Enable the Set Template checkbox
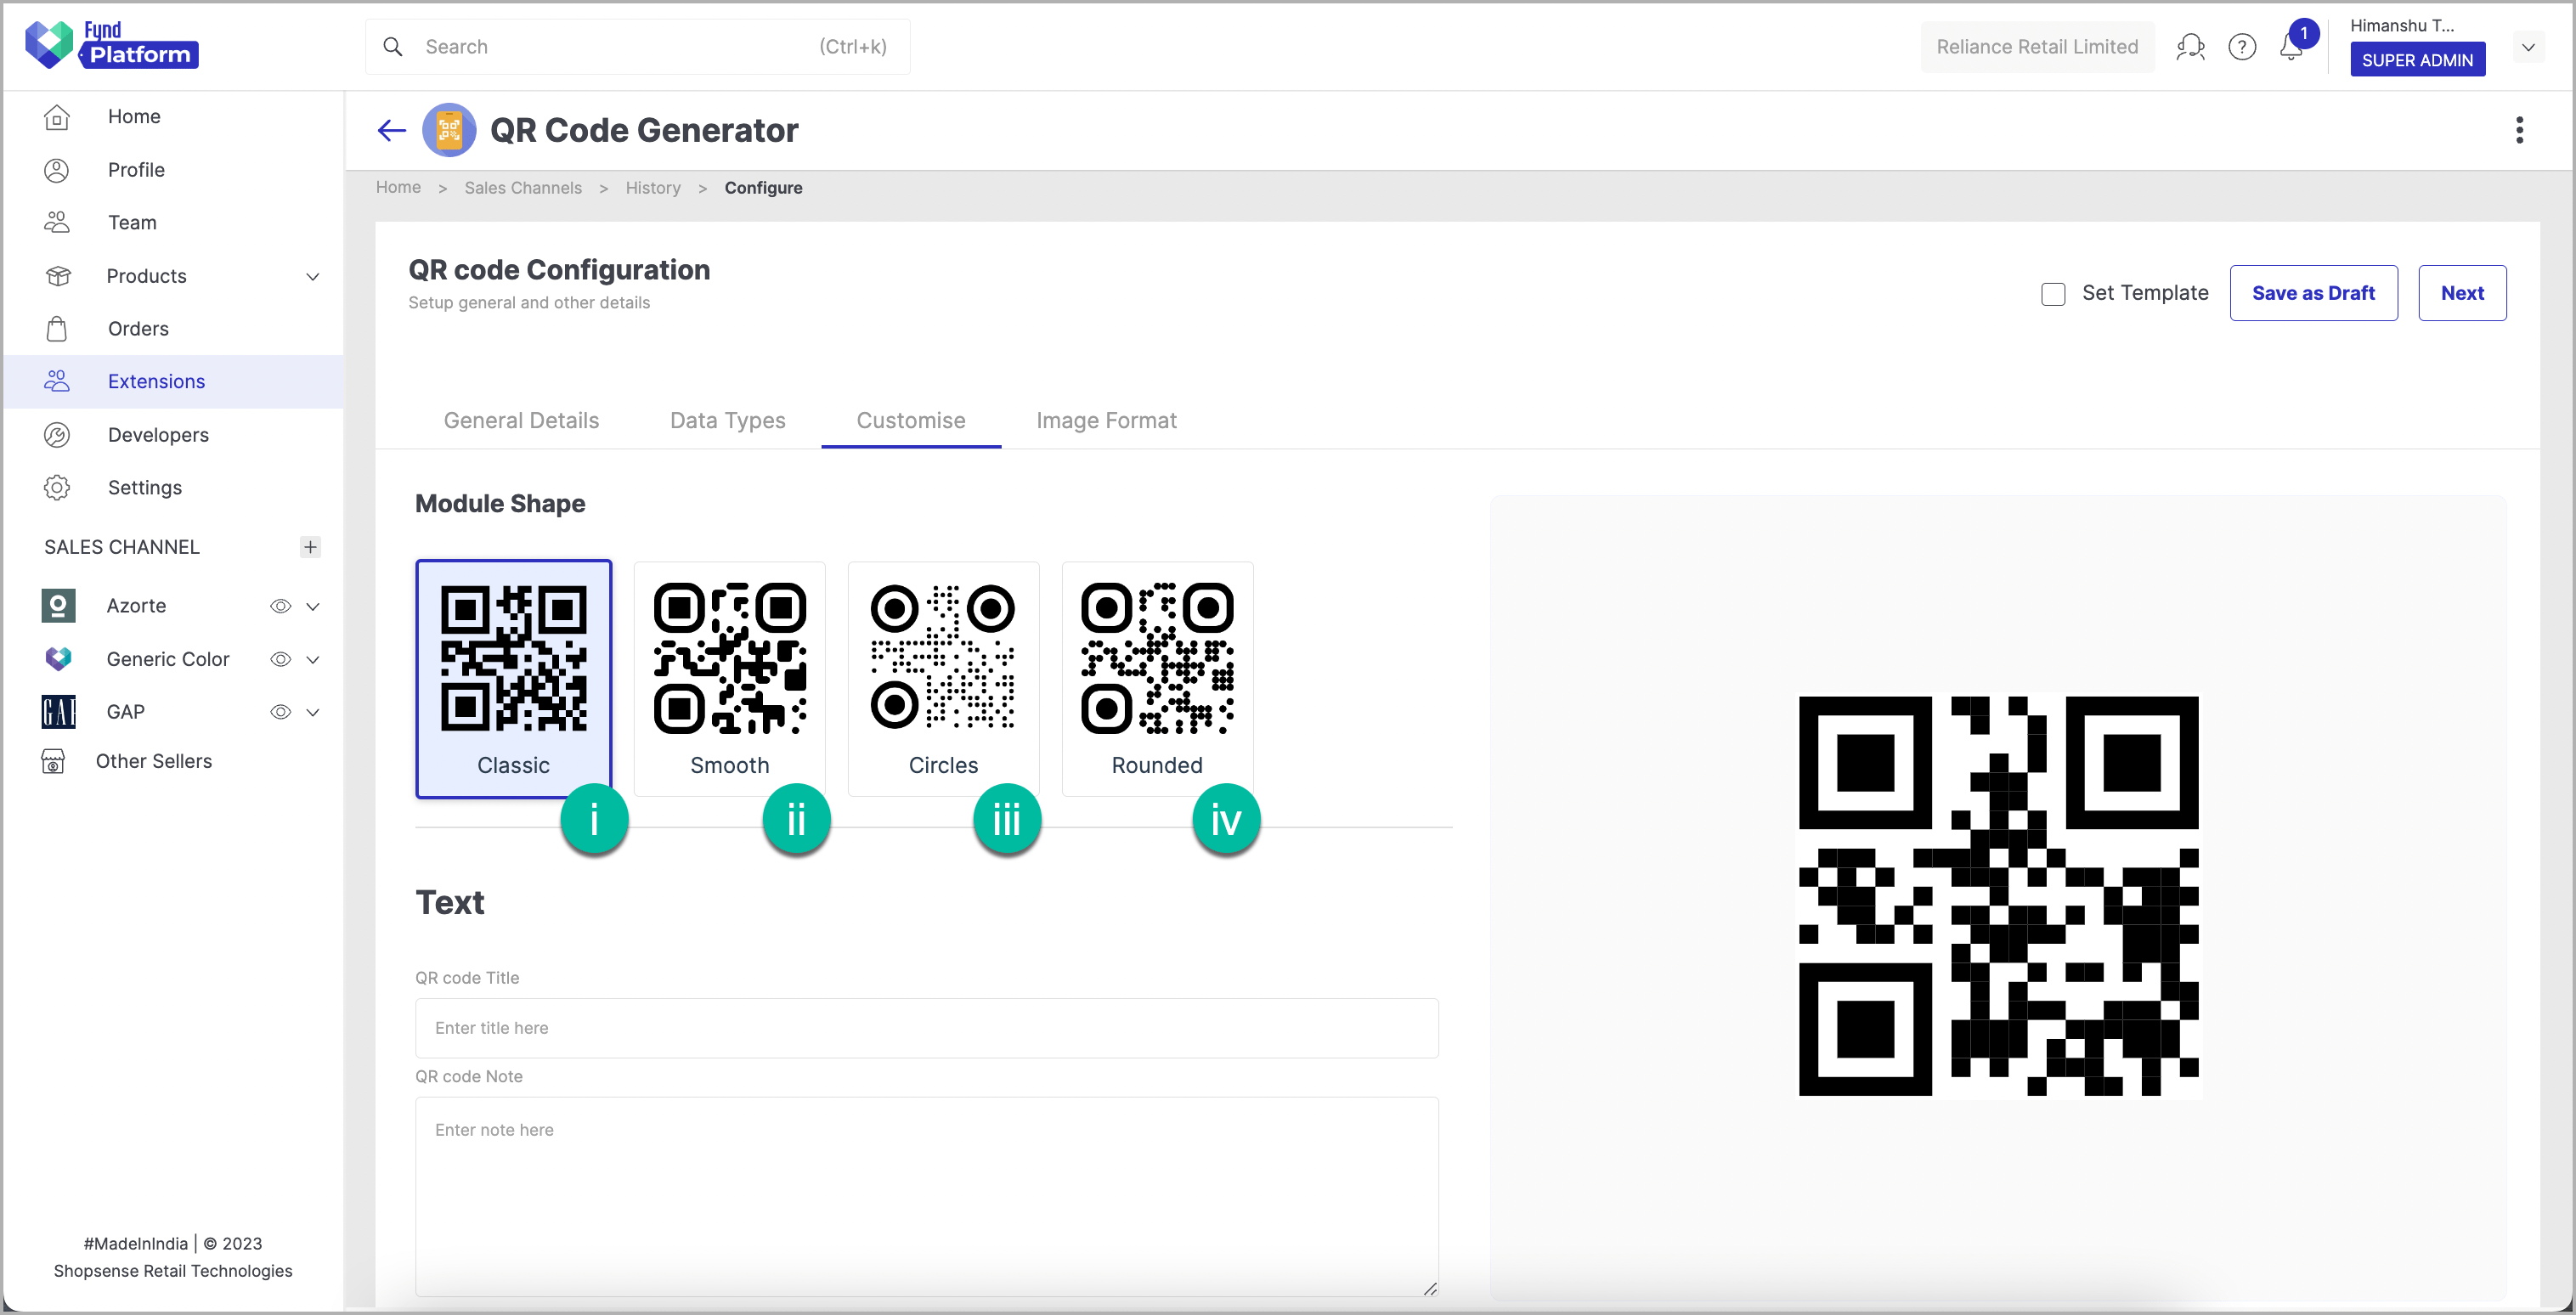The width and height of the screenshot is (2576, 1315). tap(2054, 293)
